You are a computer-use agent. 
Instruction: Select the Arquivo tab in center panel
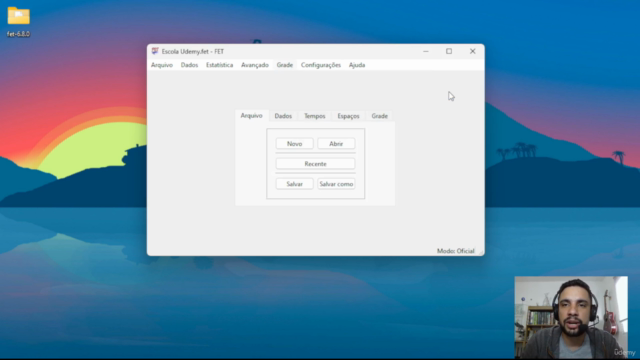(251, 116)
